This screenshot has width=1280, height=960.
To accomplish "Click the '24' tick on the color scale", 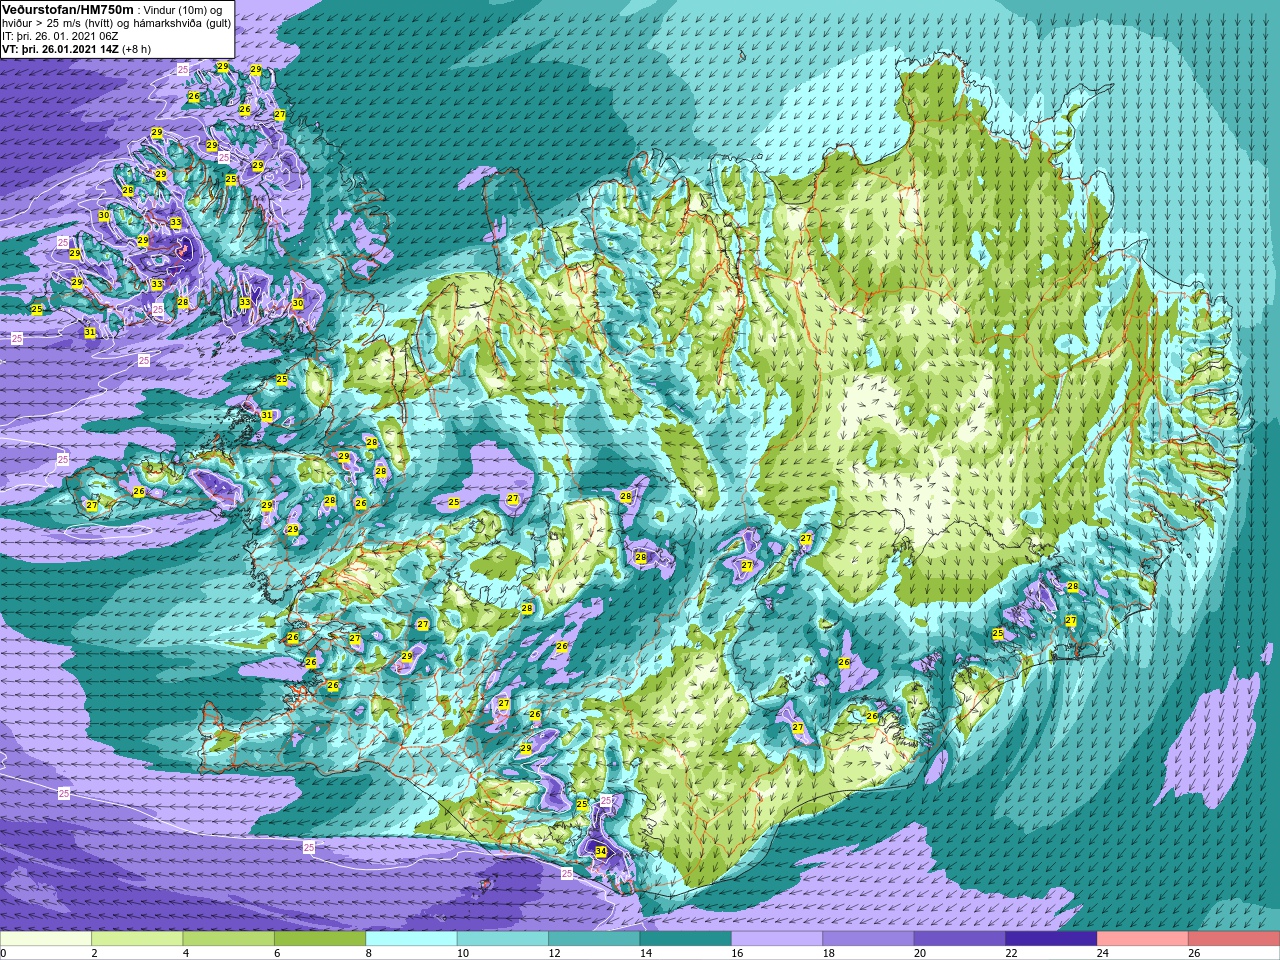I will [x=1103, y=953].
